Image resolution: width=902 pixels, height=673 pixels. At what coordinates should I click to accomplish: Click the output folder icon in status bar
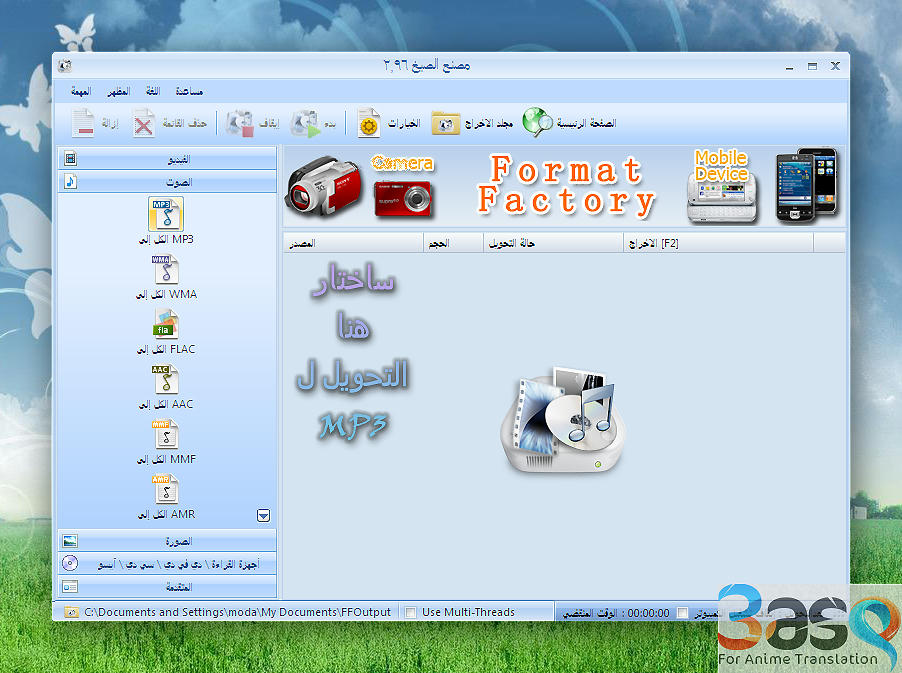pos(71,612)
